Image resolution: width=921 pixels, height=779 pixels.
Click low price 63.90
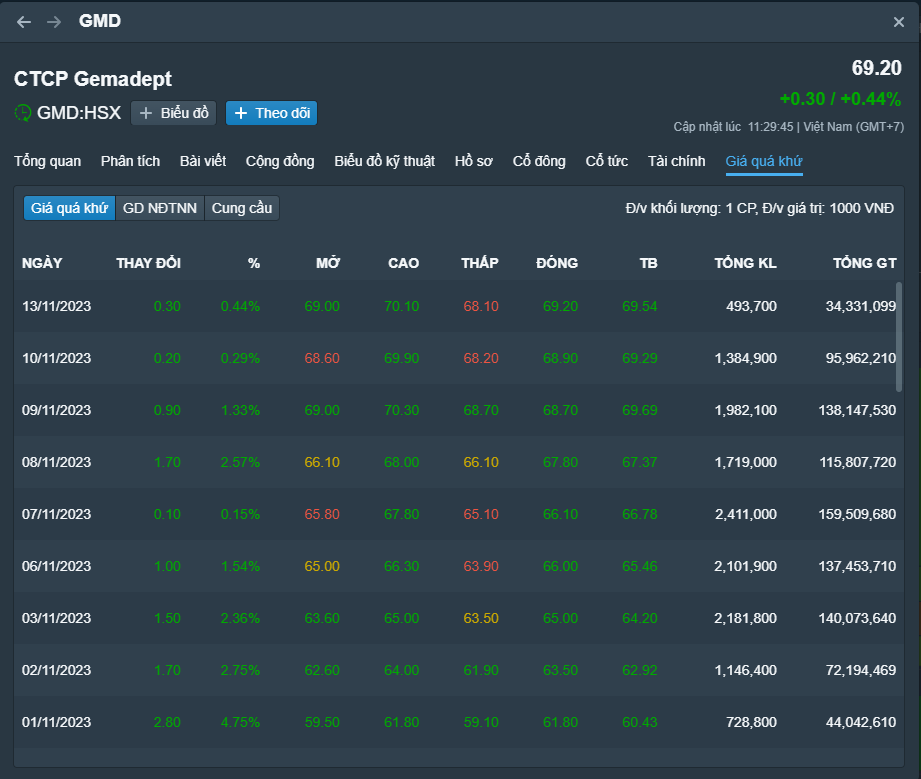click(481, 566)
